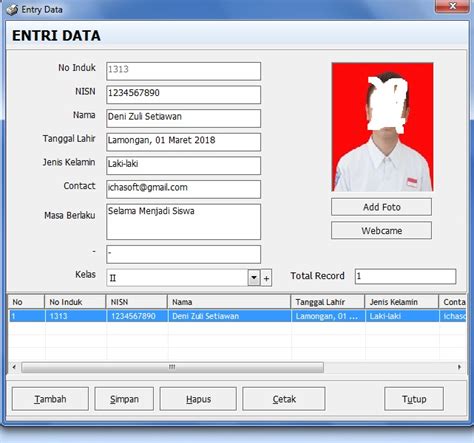
Task: Click the plus button beside Kelas dropdown
Action: pos(266,278)
